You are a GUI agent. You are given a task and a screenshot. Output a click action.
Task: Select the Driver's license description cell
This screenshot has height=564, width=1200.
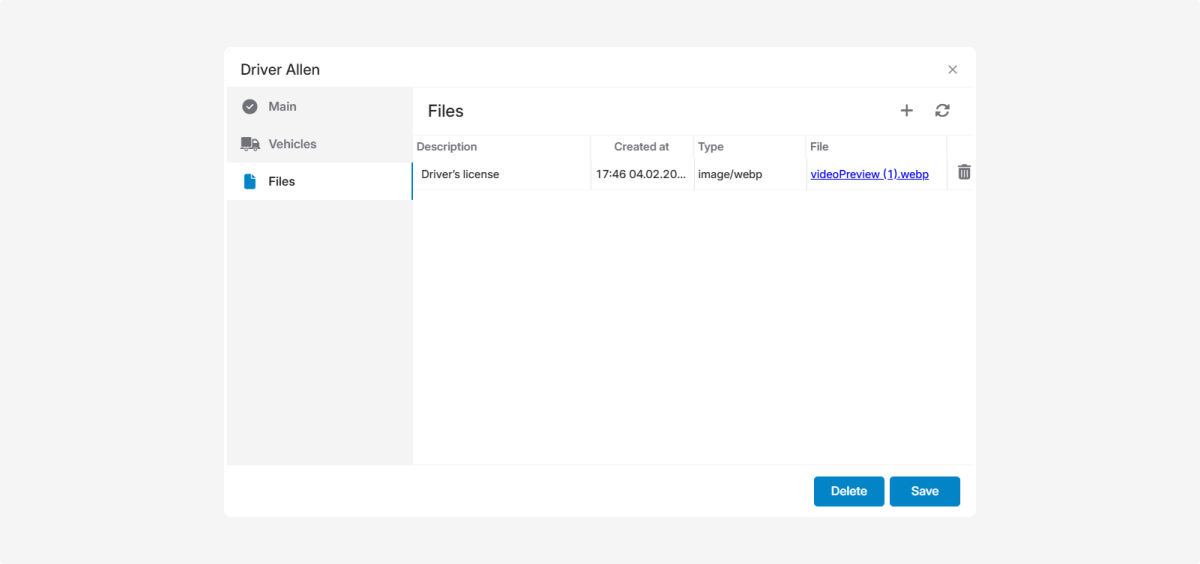[460, 174]
